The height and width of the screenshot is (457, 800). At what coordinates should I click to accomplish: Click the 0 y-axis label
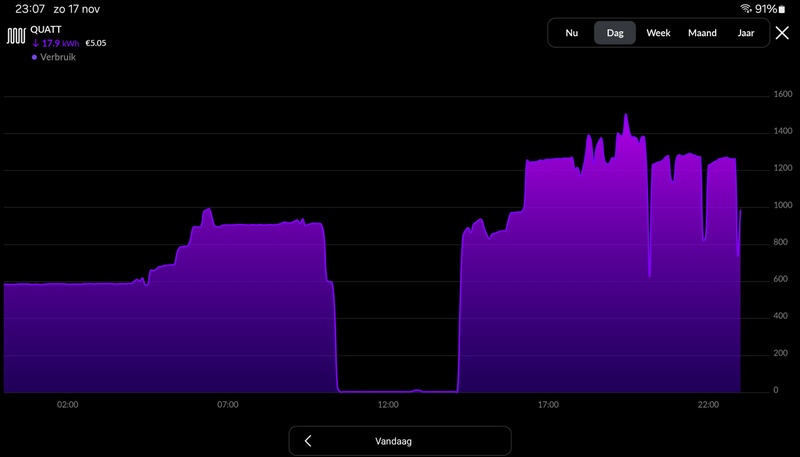(776, 390)
